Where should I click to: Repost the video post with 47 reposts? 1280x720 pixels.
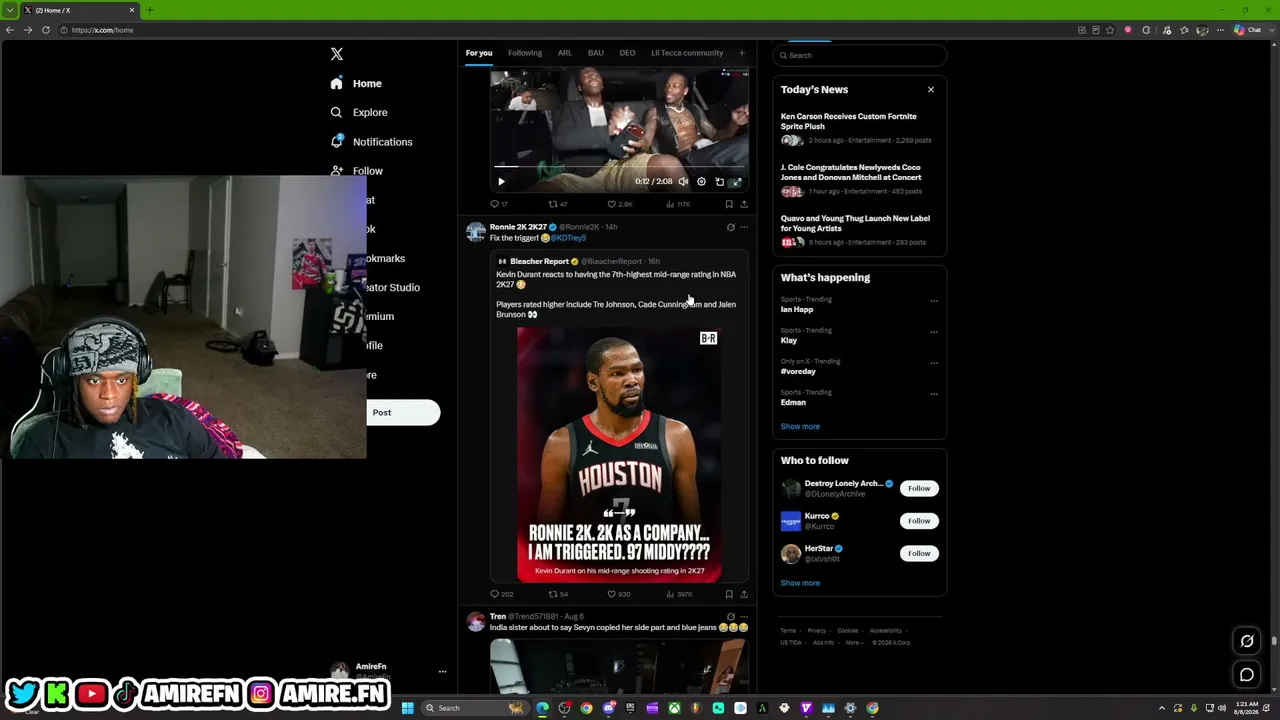pyautogui.click(x=557, y=204)
